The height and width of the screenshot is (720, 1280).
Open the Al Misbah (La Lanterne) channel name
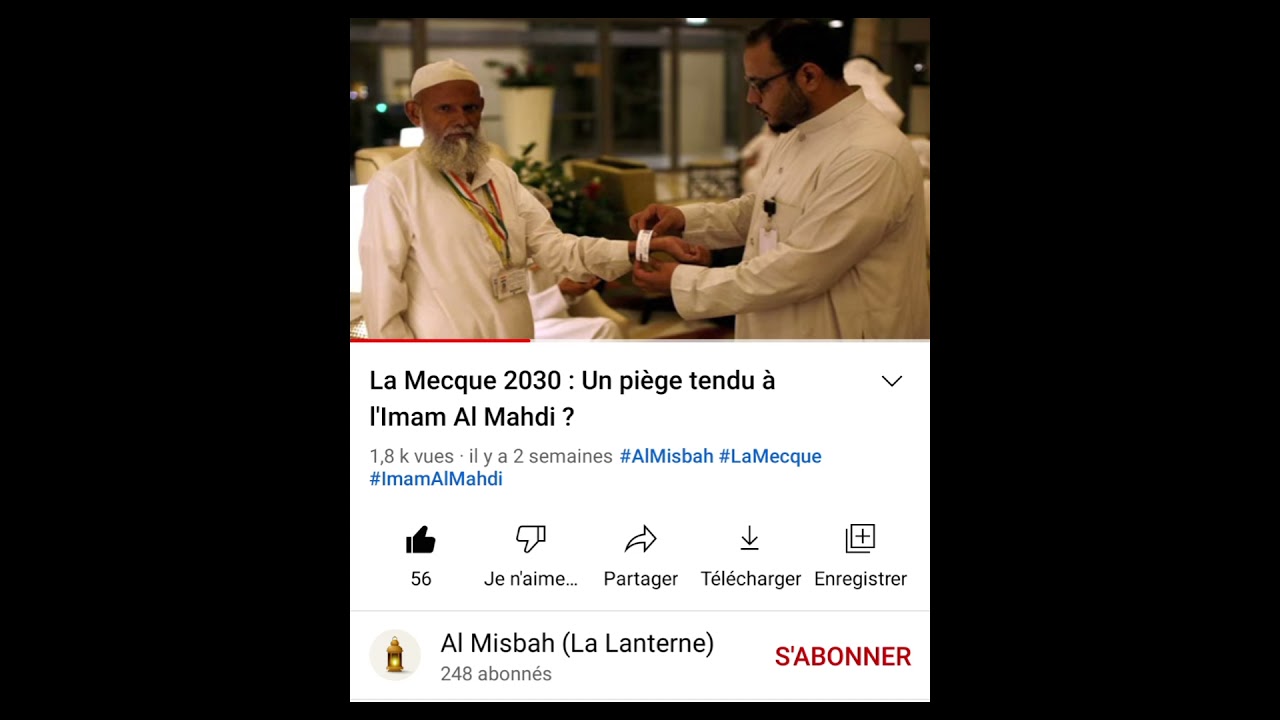[577, 644]
